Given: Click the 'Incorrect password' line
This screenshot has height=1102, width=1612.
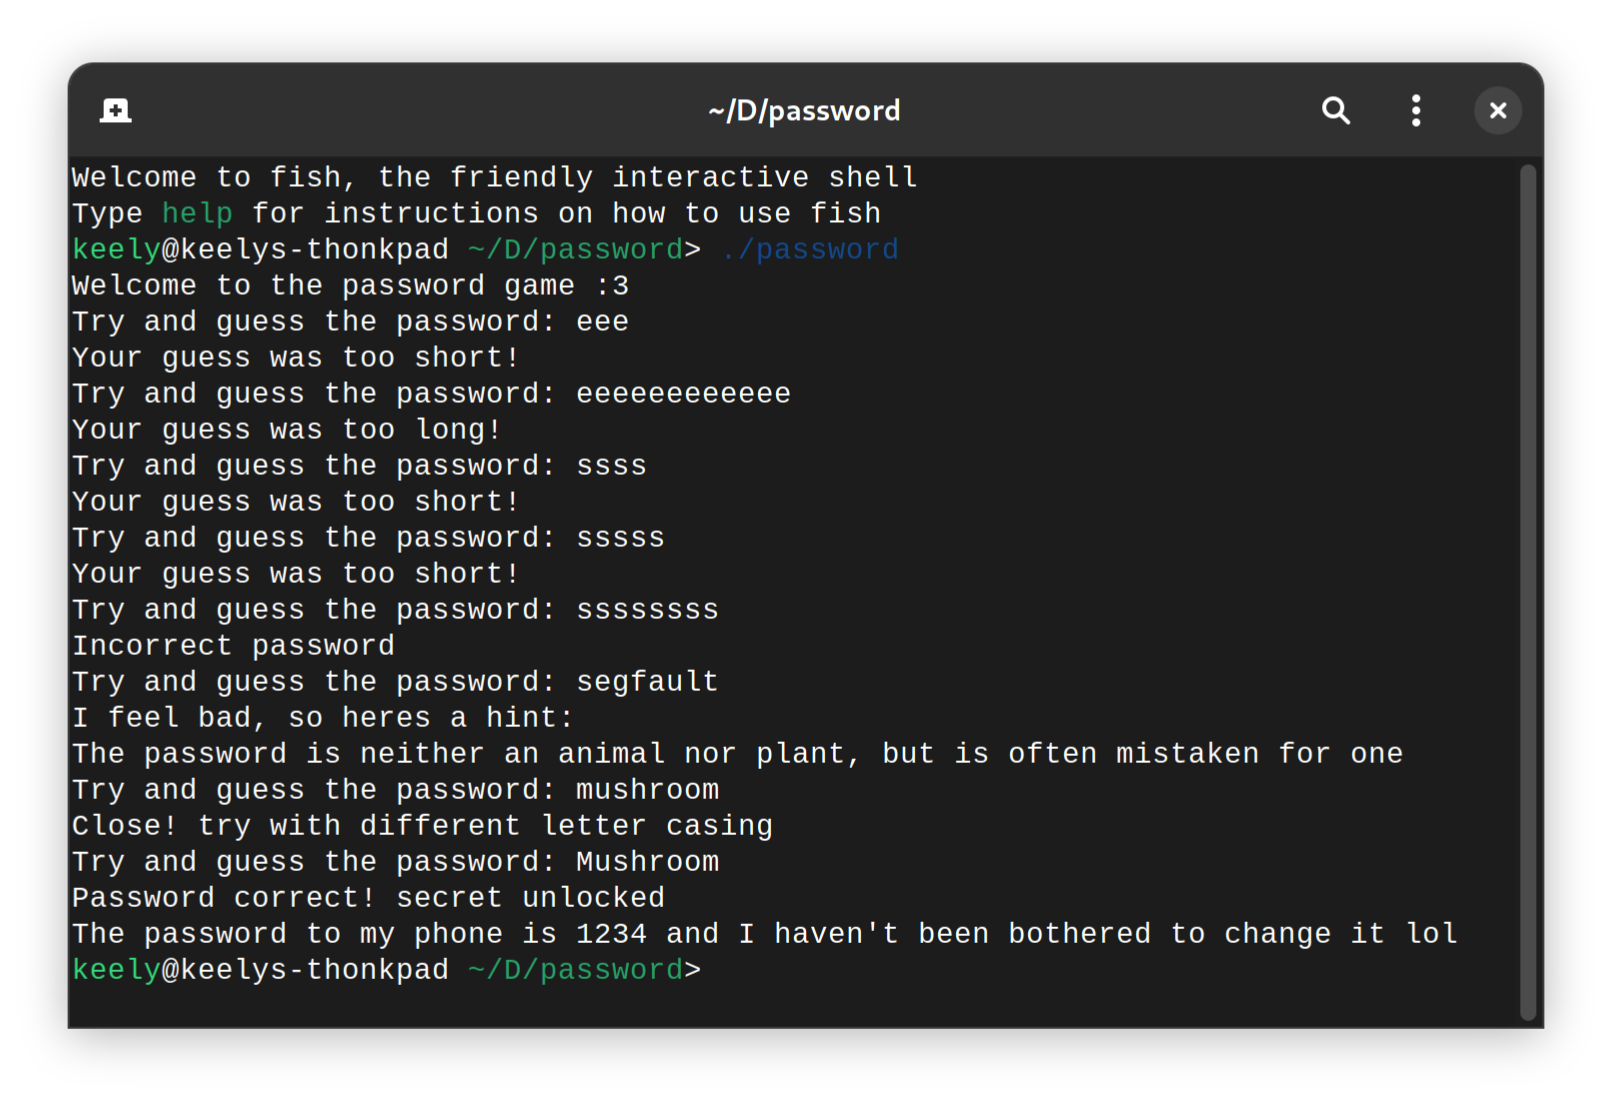Looking at the screenshot, I should pos(233,646).
